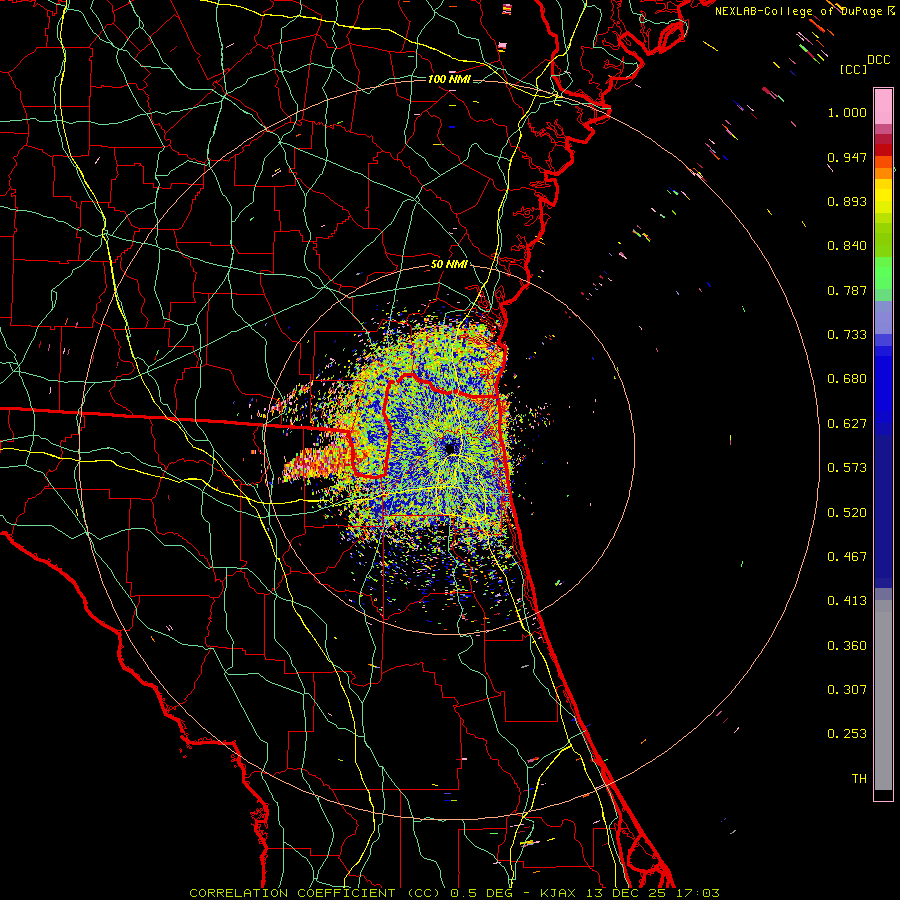This screenshot has height=900, width=900.
Task: Select the 1.000 color scale value
Action: click(847, 112)
